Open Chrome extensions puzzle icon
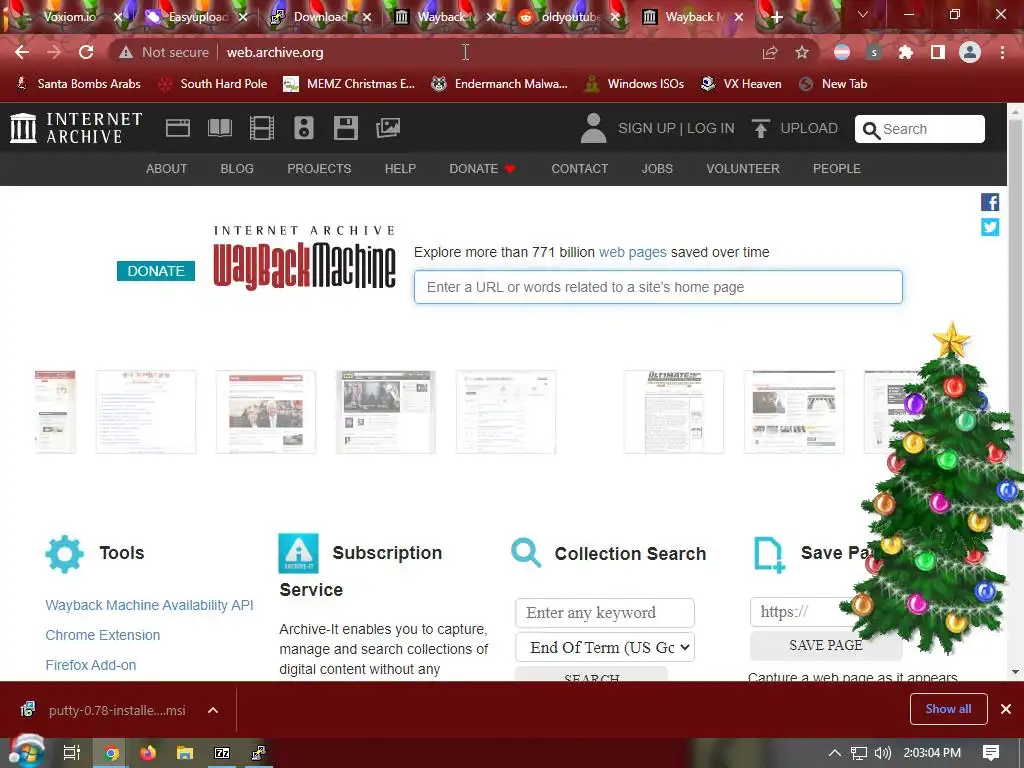Screen dimensions: 1024x768 [906, 52]
